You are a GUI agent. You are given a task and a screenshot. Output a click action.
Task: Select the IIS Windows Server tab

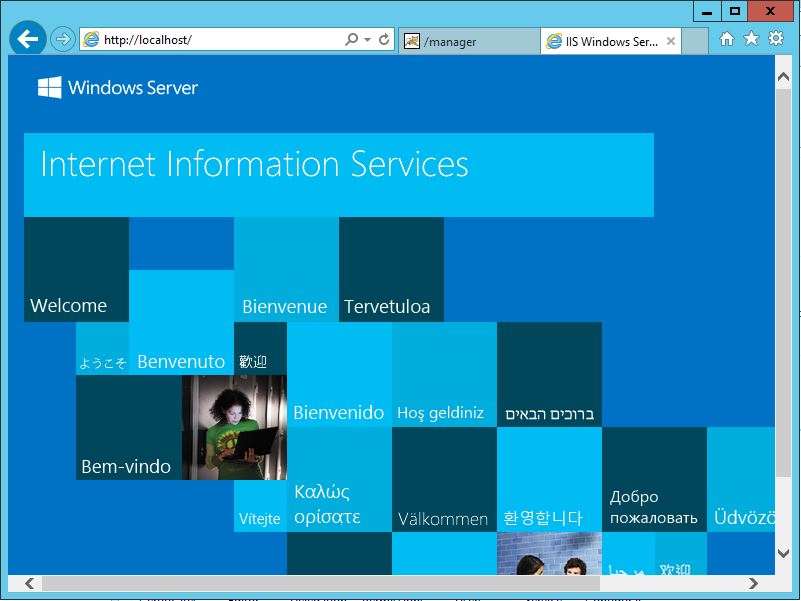point(610,41)
